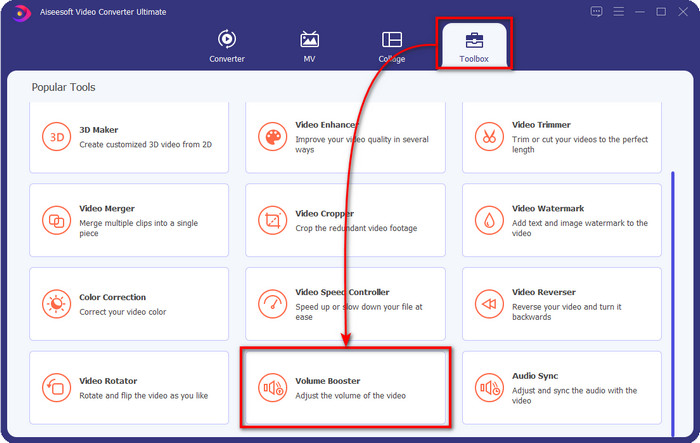Image resolution: width=700 pixels, height=443 pixels.
Task: Switch to the Collage tab label
Action: point(392,59)
